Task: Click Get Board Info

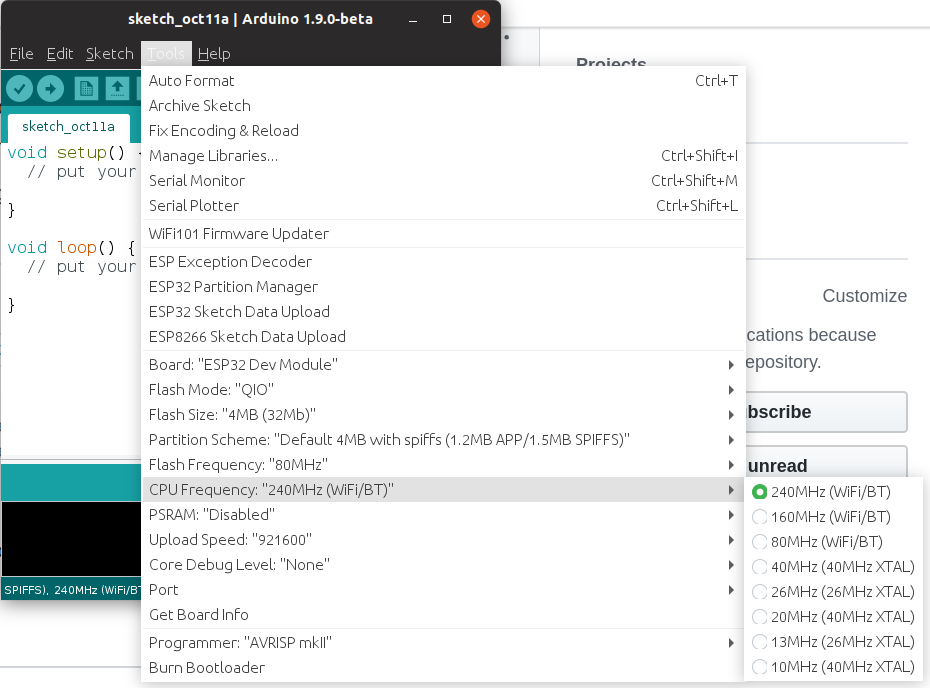Action: tap(443, 614)
